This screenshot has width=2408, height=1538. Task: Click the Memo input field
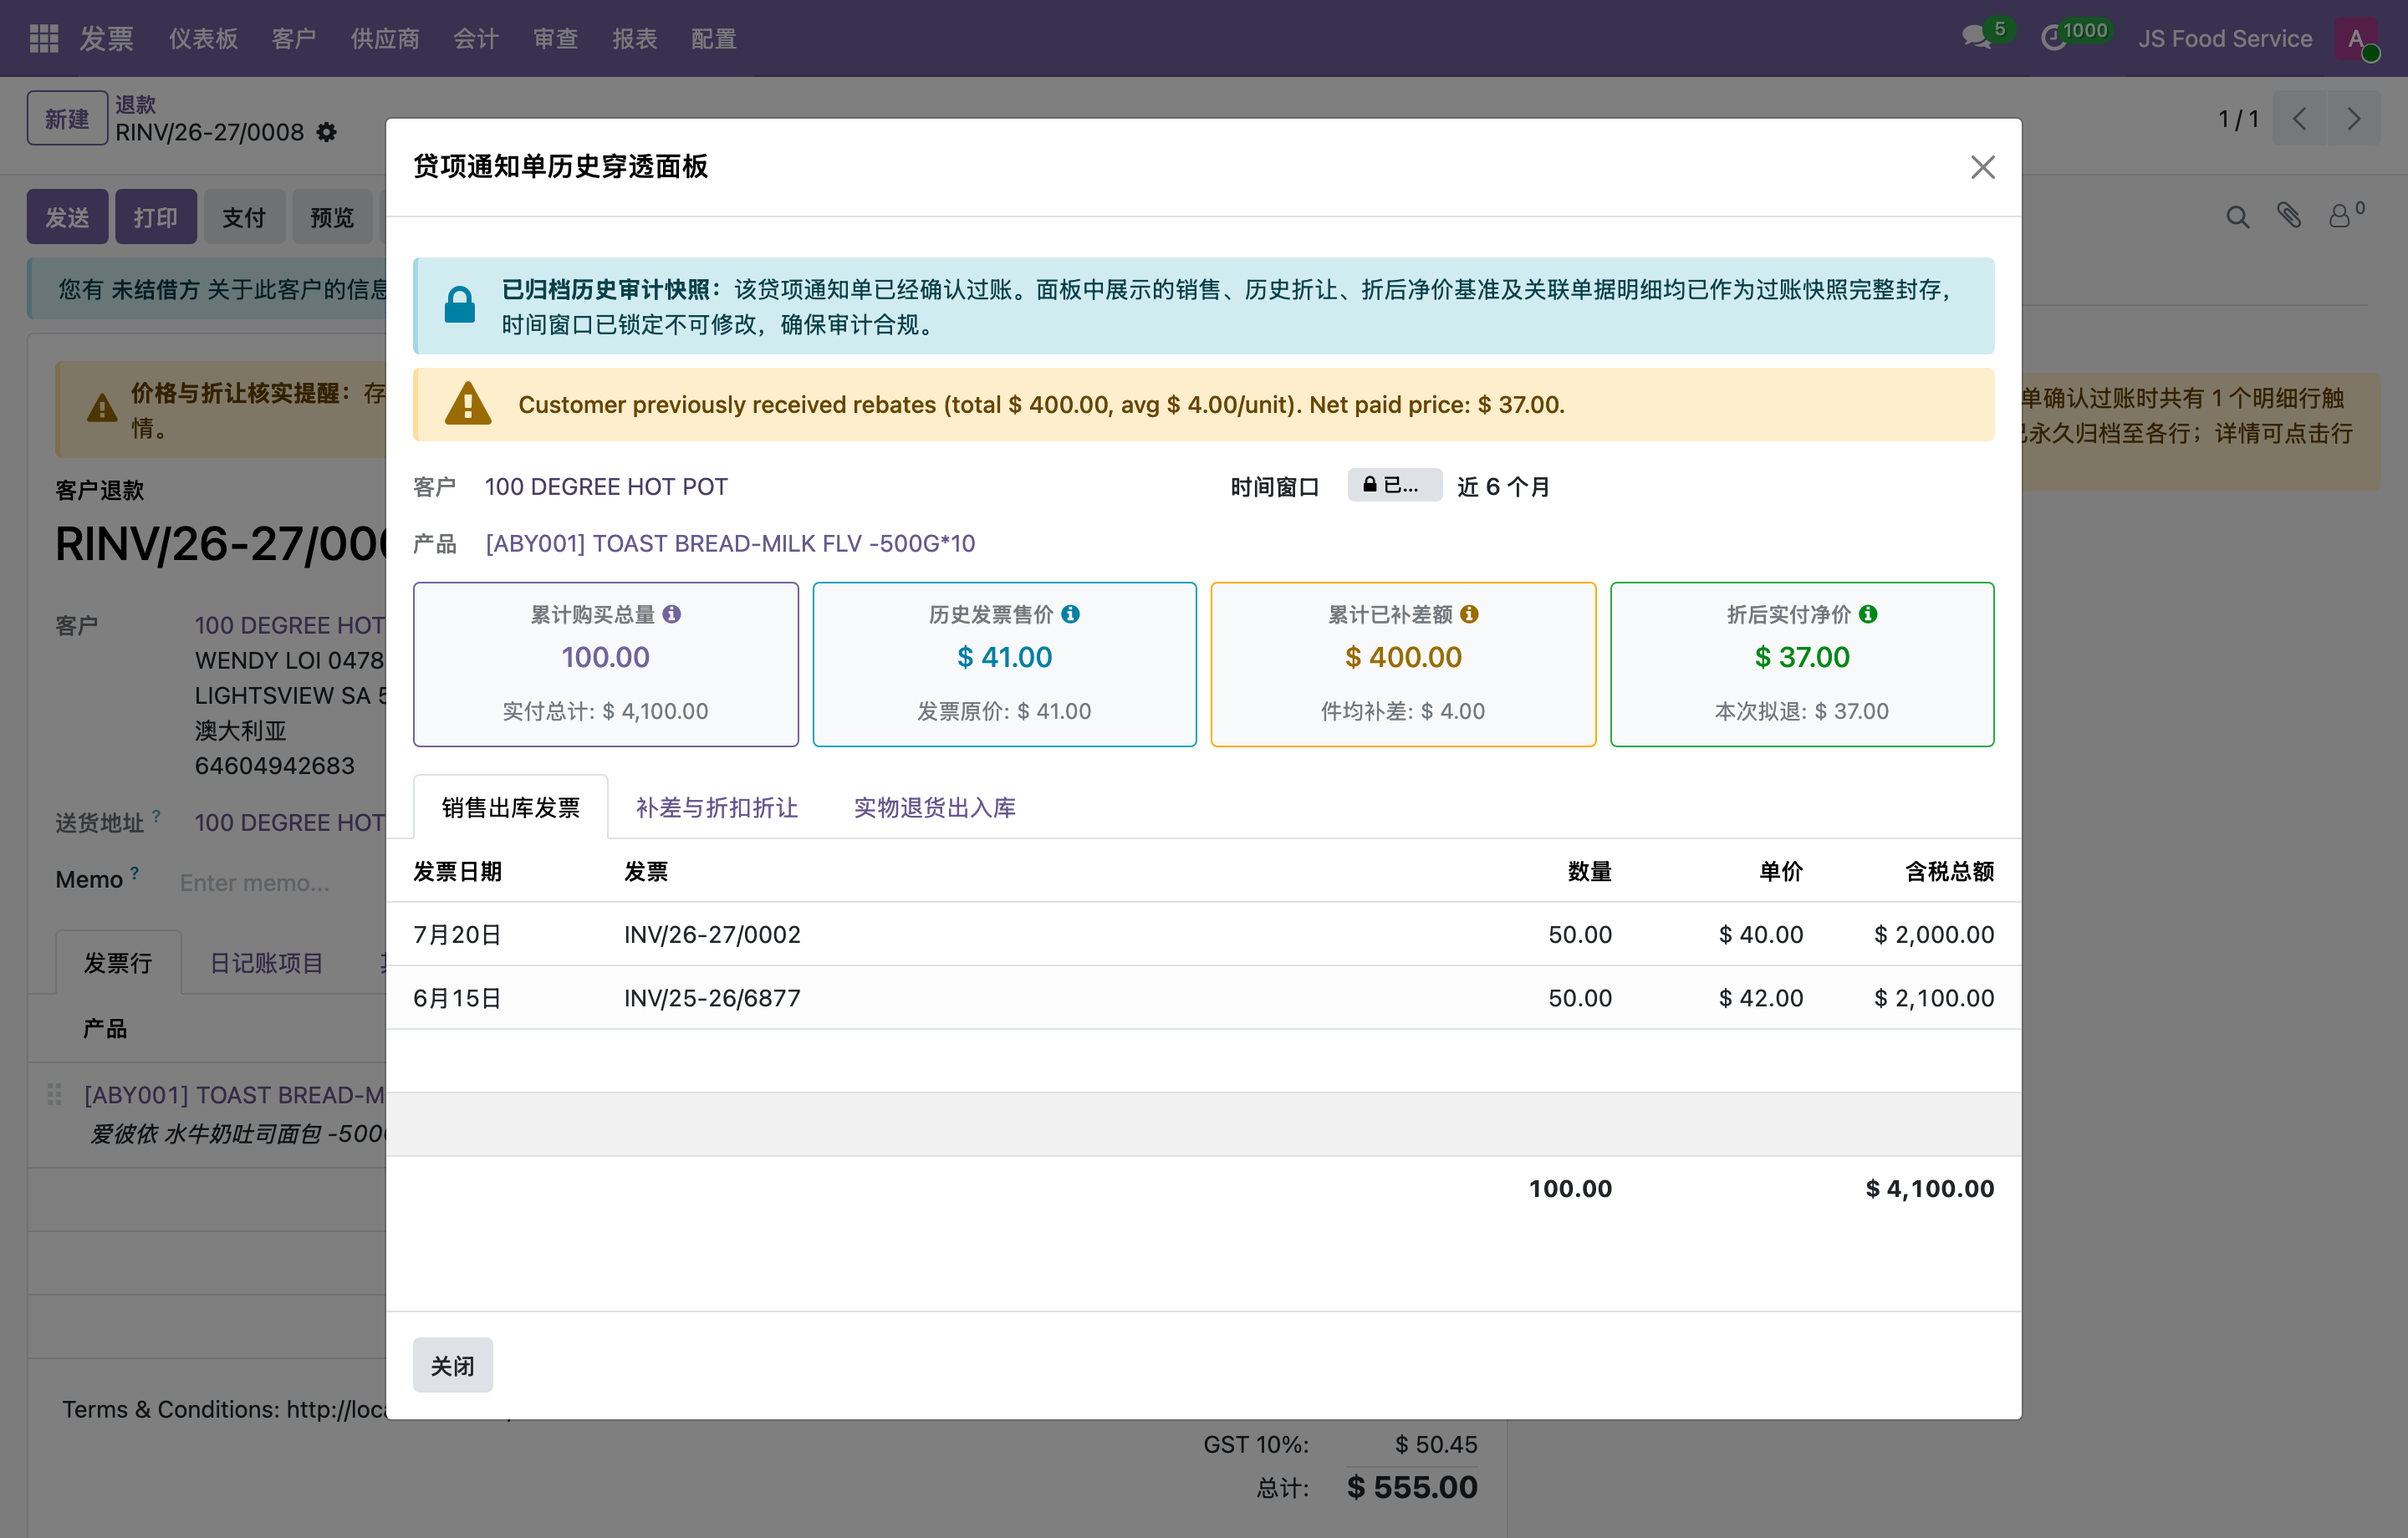coord(280,882)
